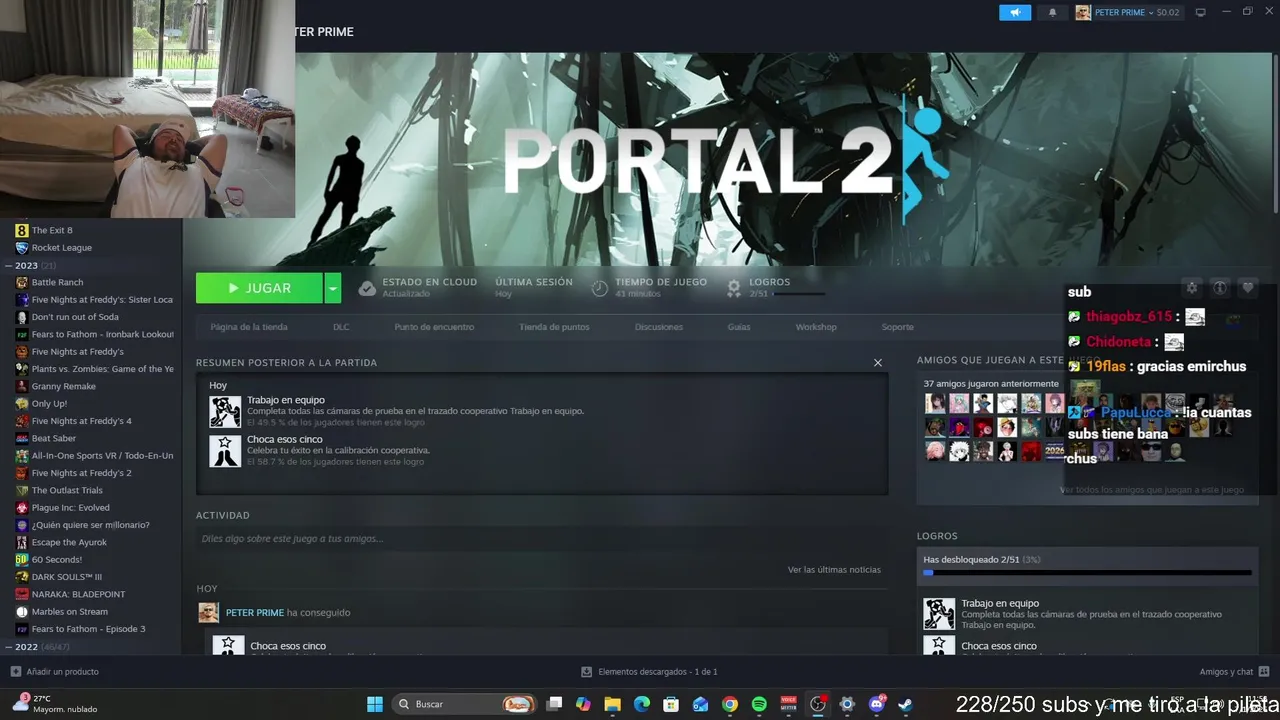Open Microsoft Edge from taskbar
This screenshot has width=1280, height=720.
point(642,704)
